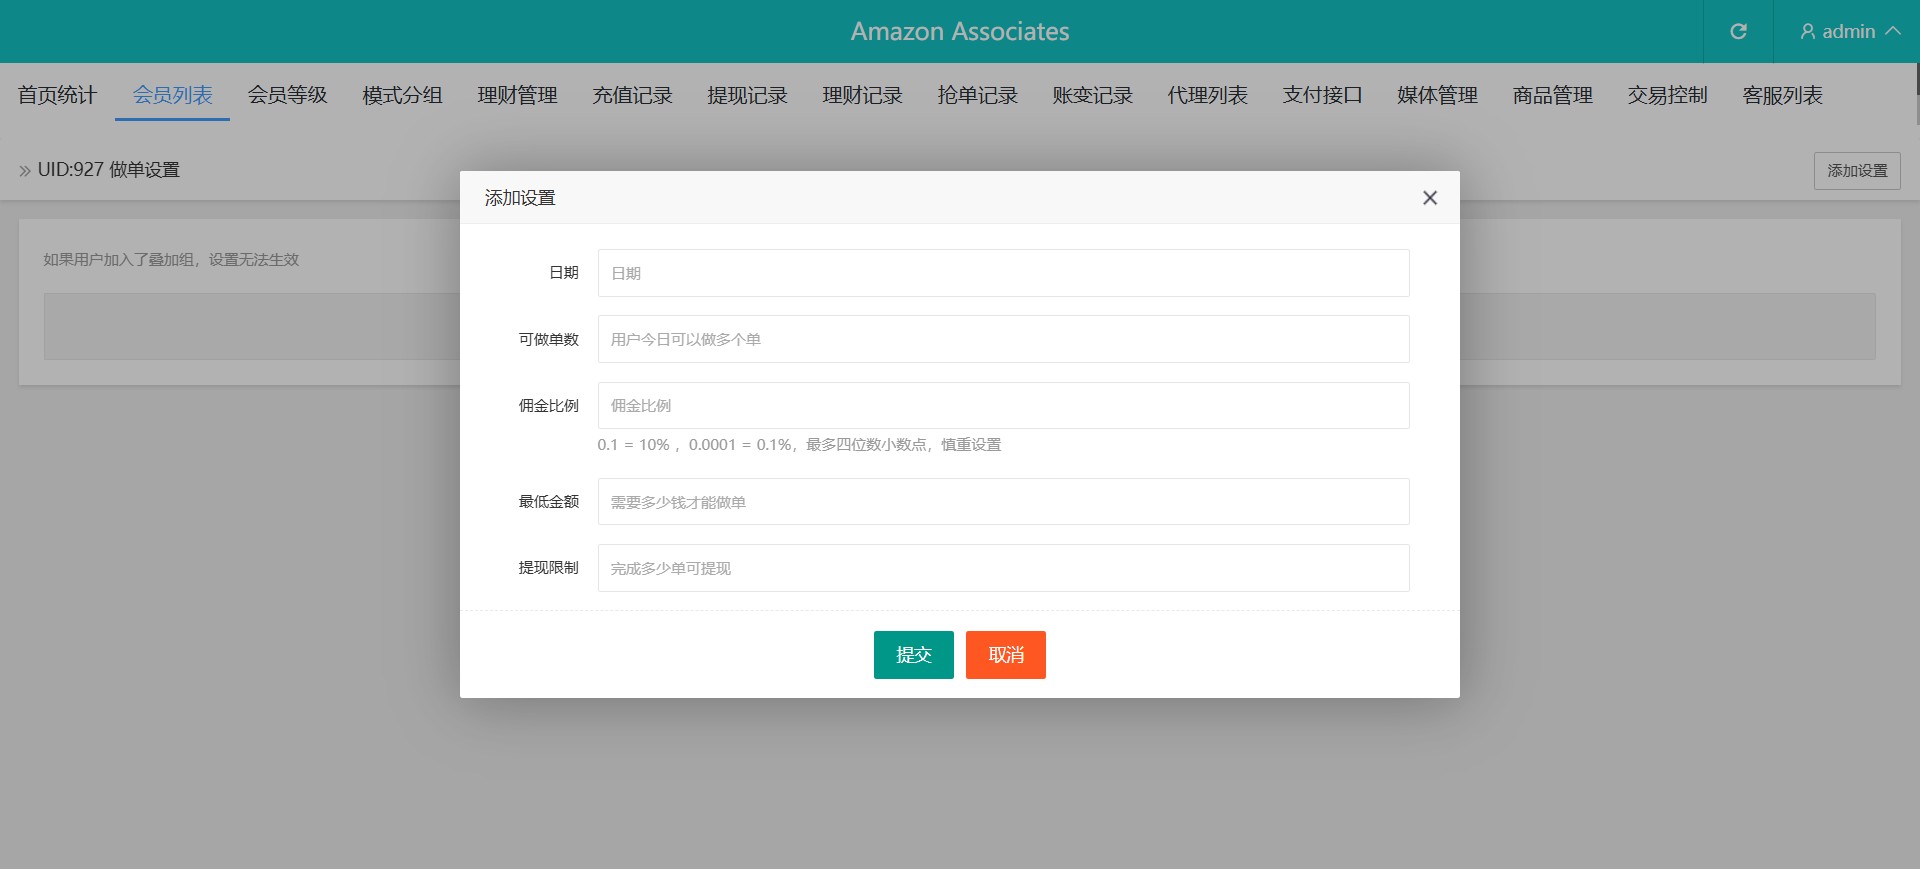Image resolution: width=1920 pixels, height=869 pixels.
Task: Navigate to 商品管理 tab
Action: [1552, 96]
